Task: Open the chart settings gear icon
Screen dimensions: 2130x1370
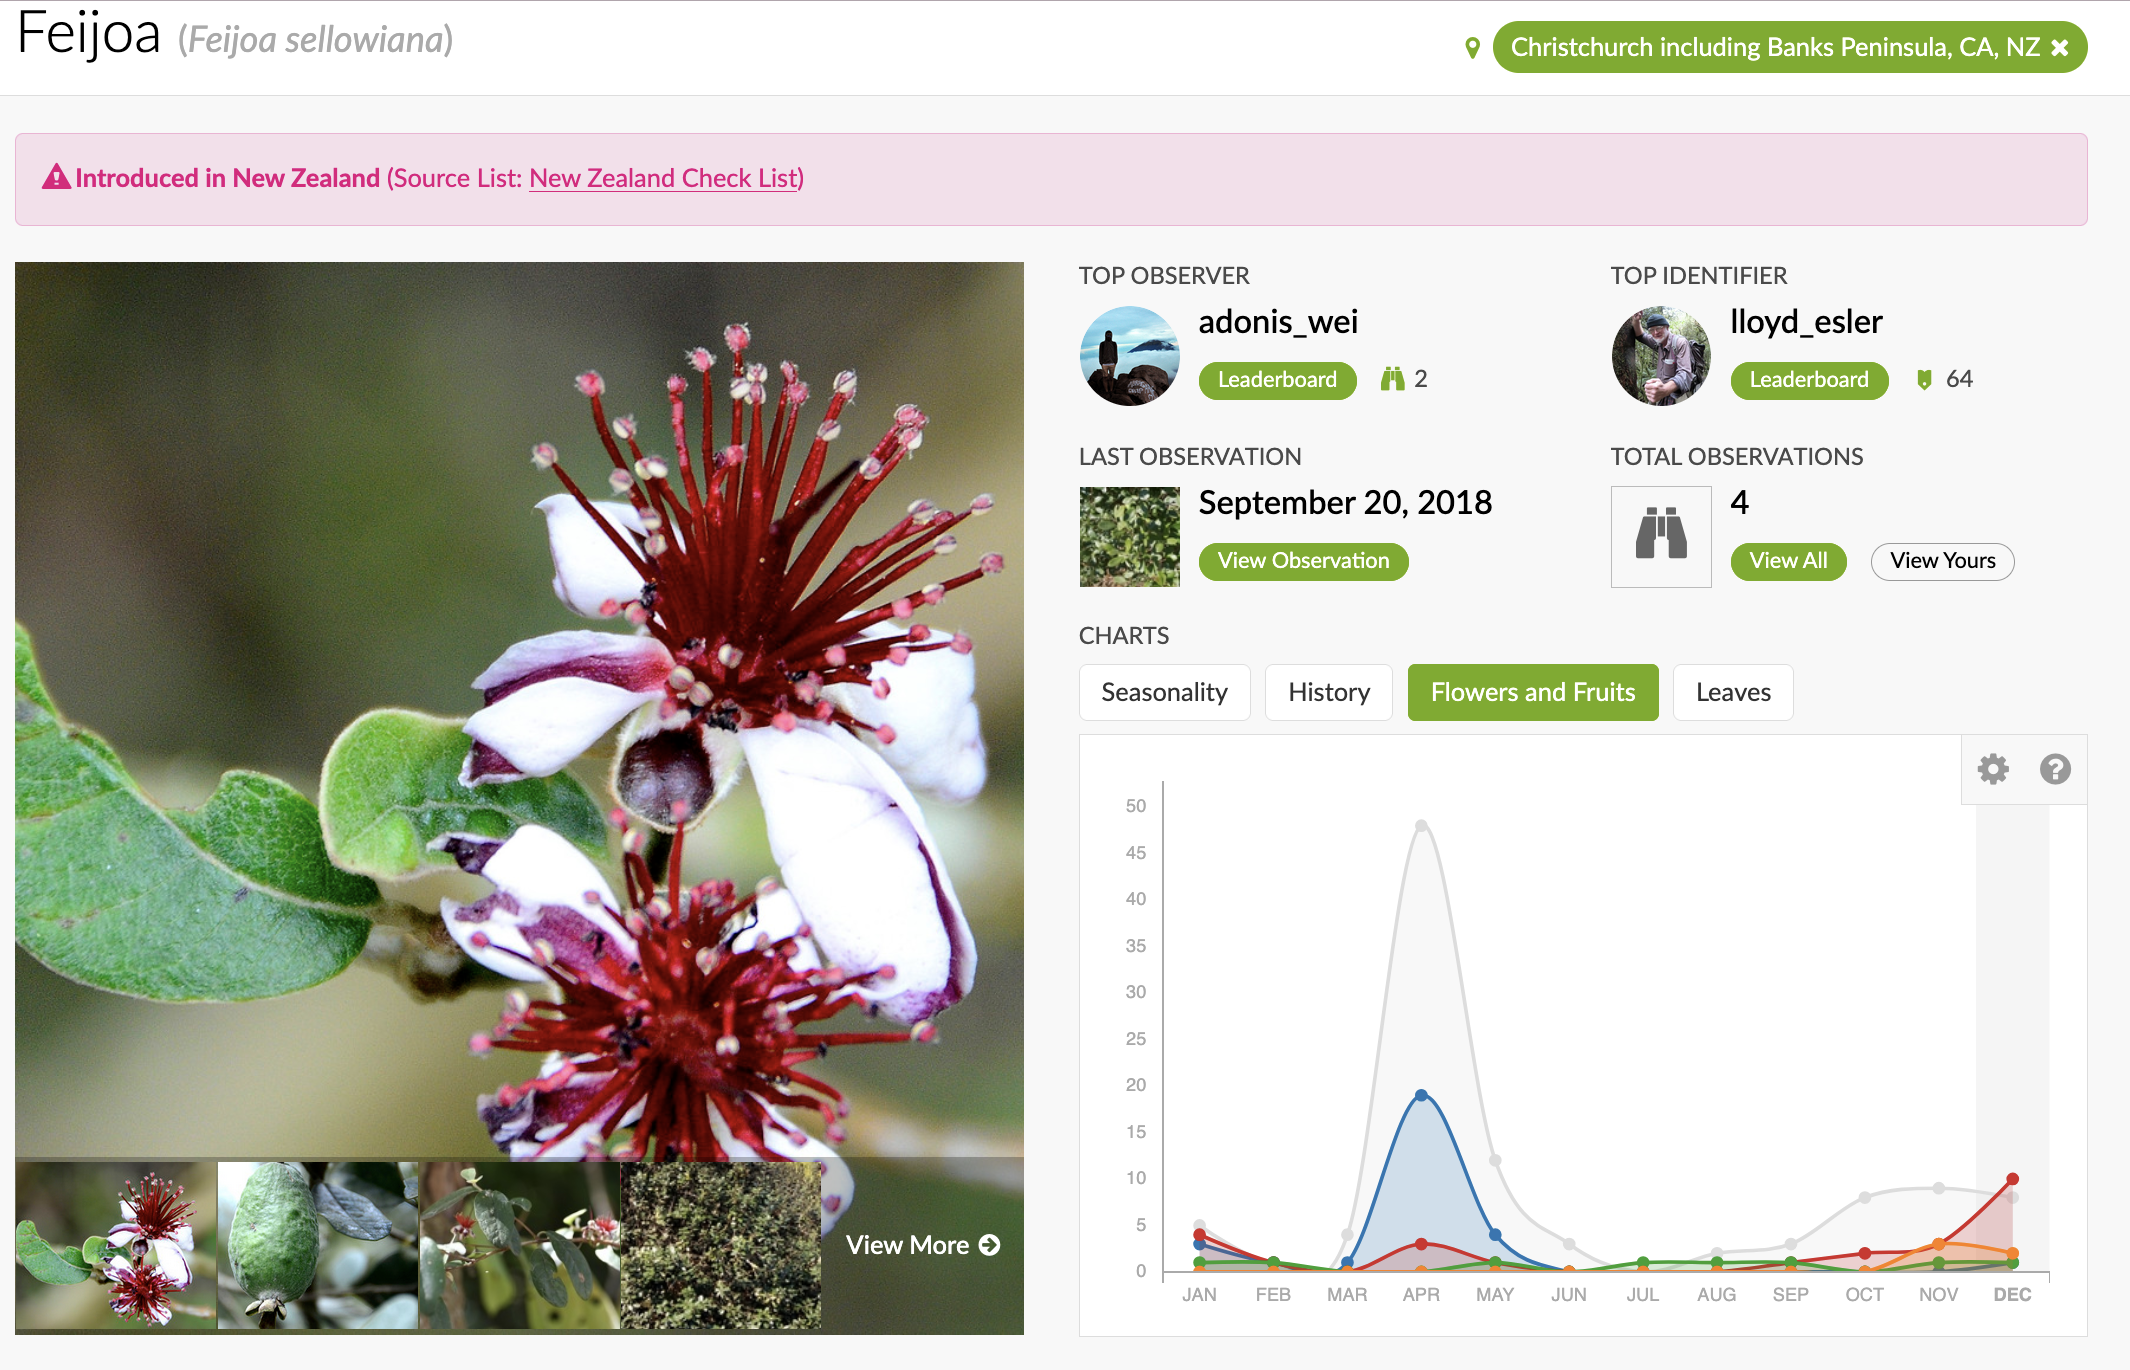Action: pyautogui.click(x=1993, y=769)
